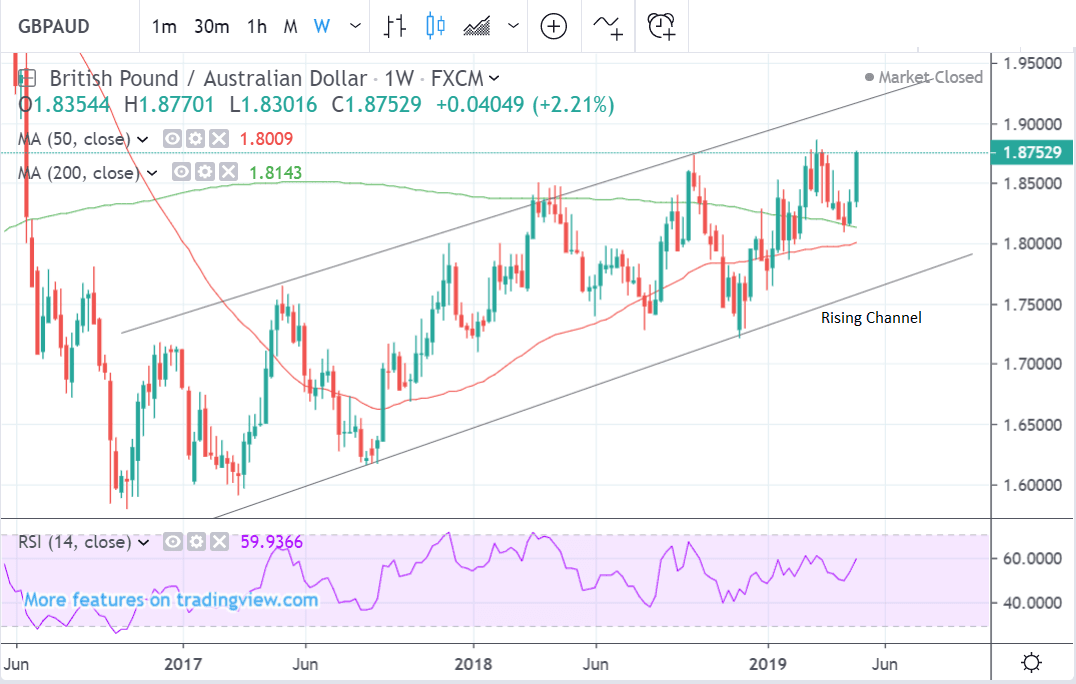
Task: Open 'More features on tradingview.com' link
Action: tap(171, 600)
